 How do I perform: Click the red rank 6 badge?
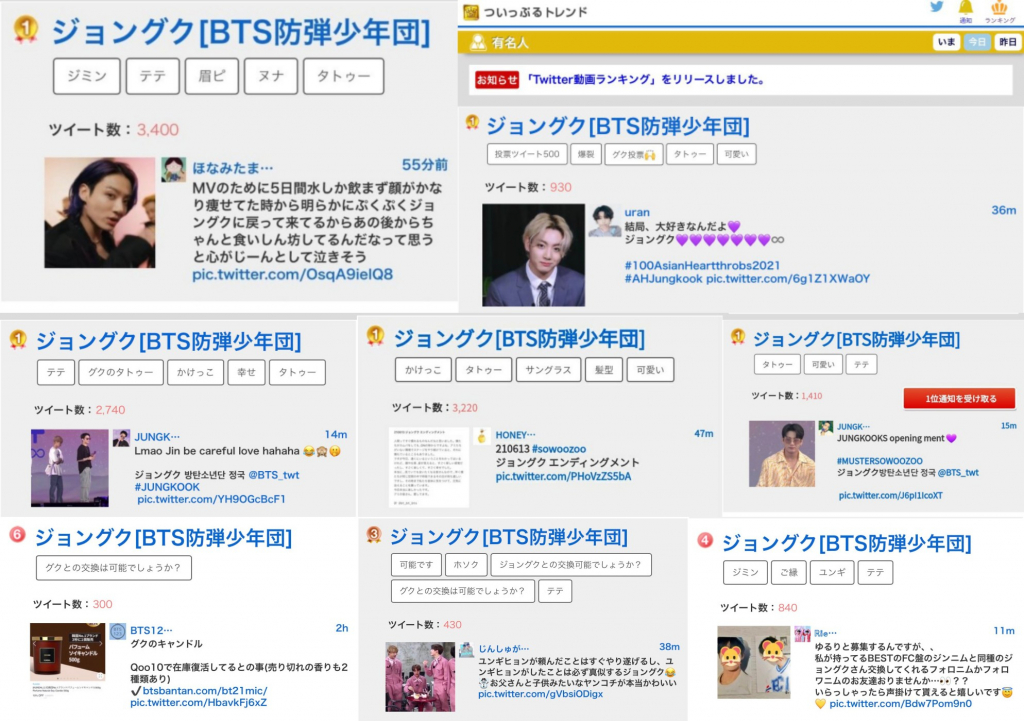pos(17,535)
